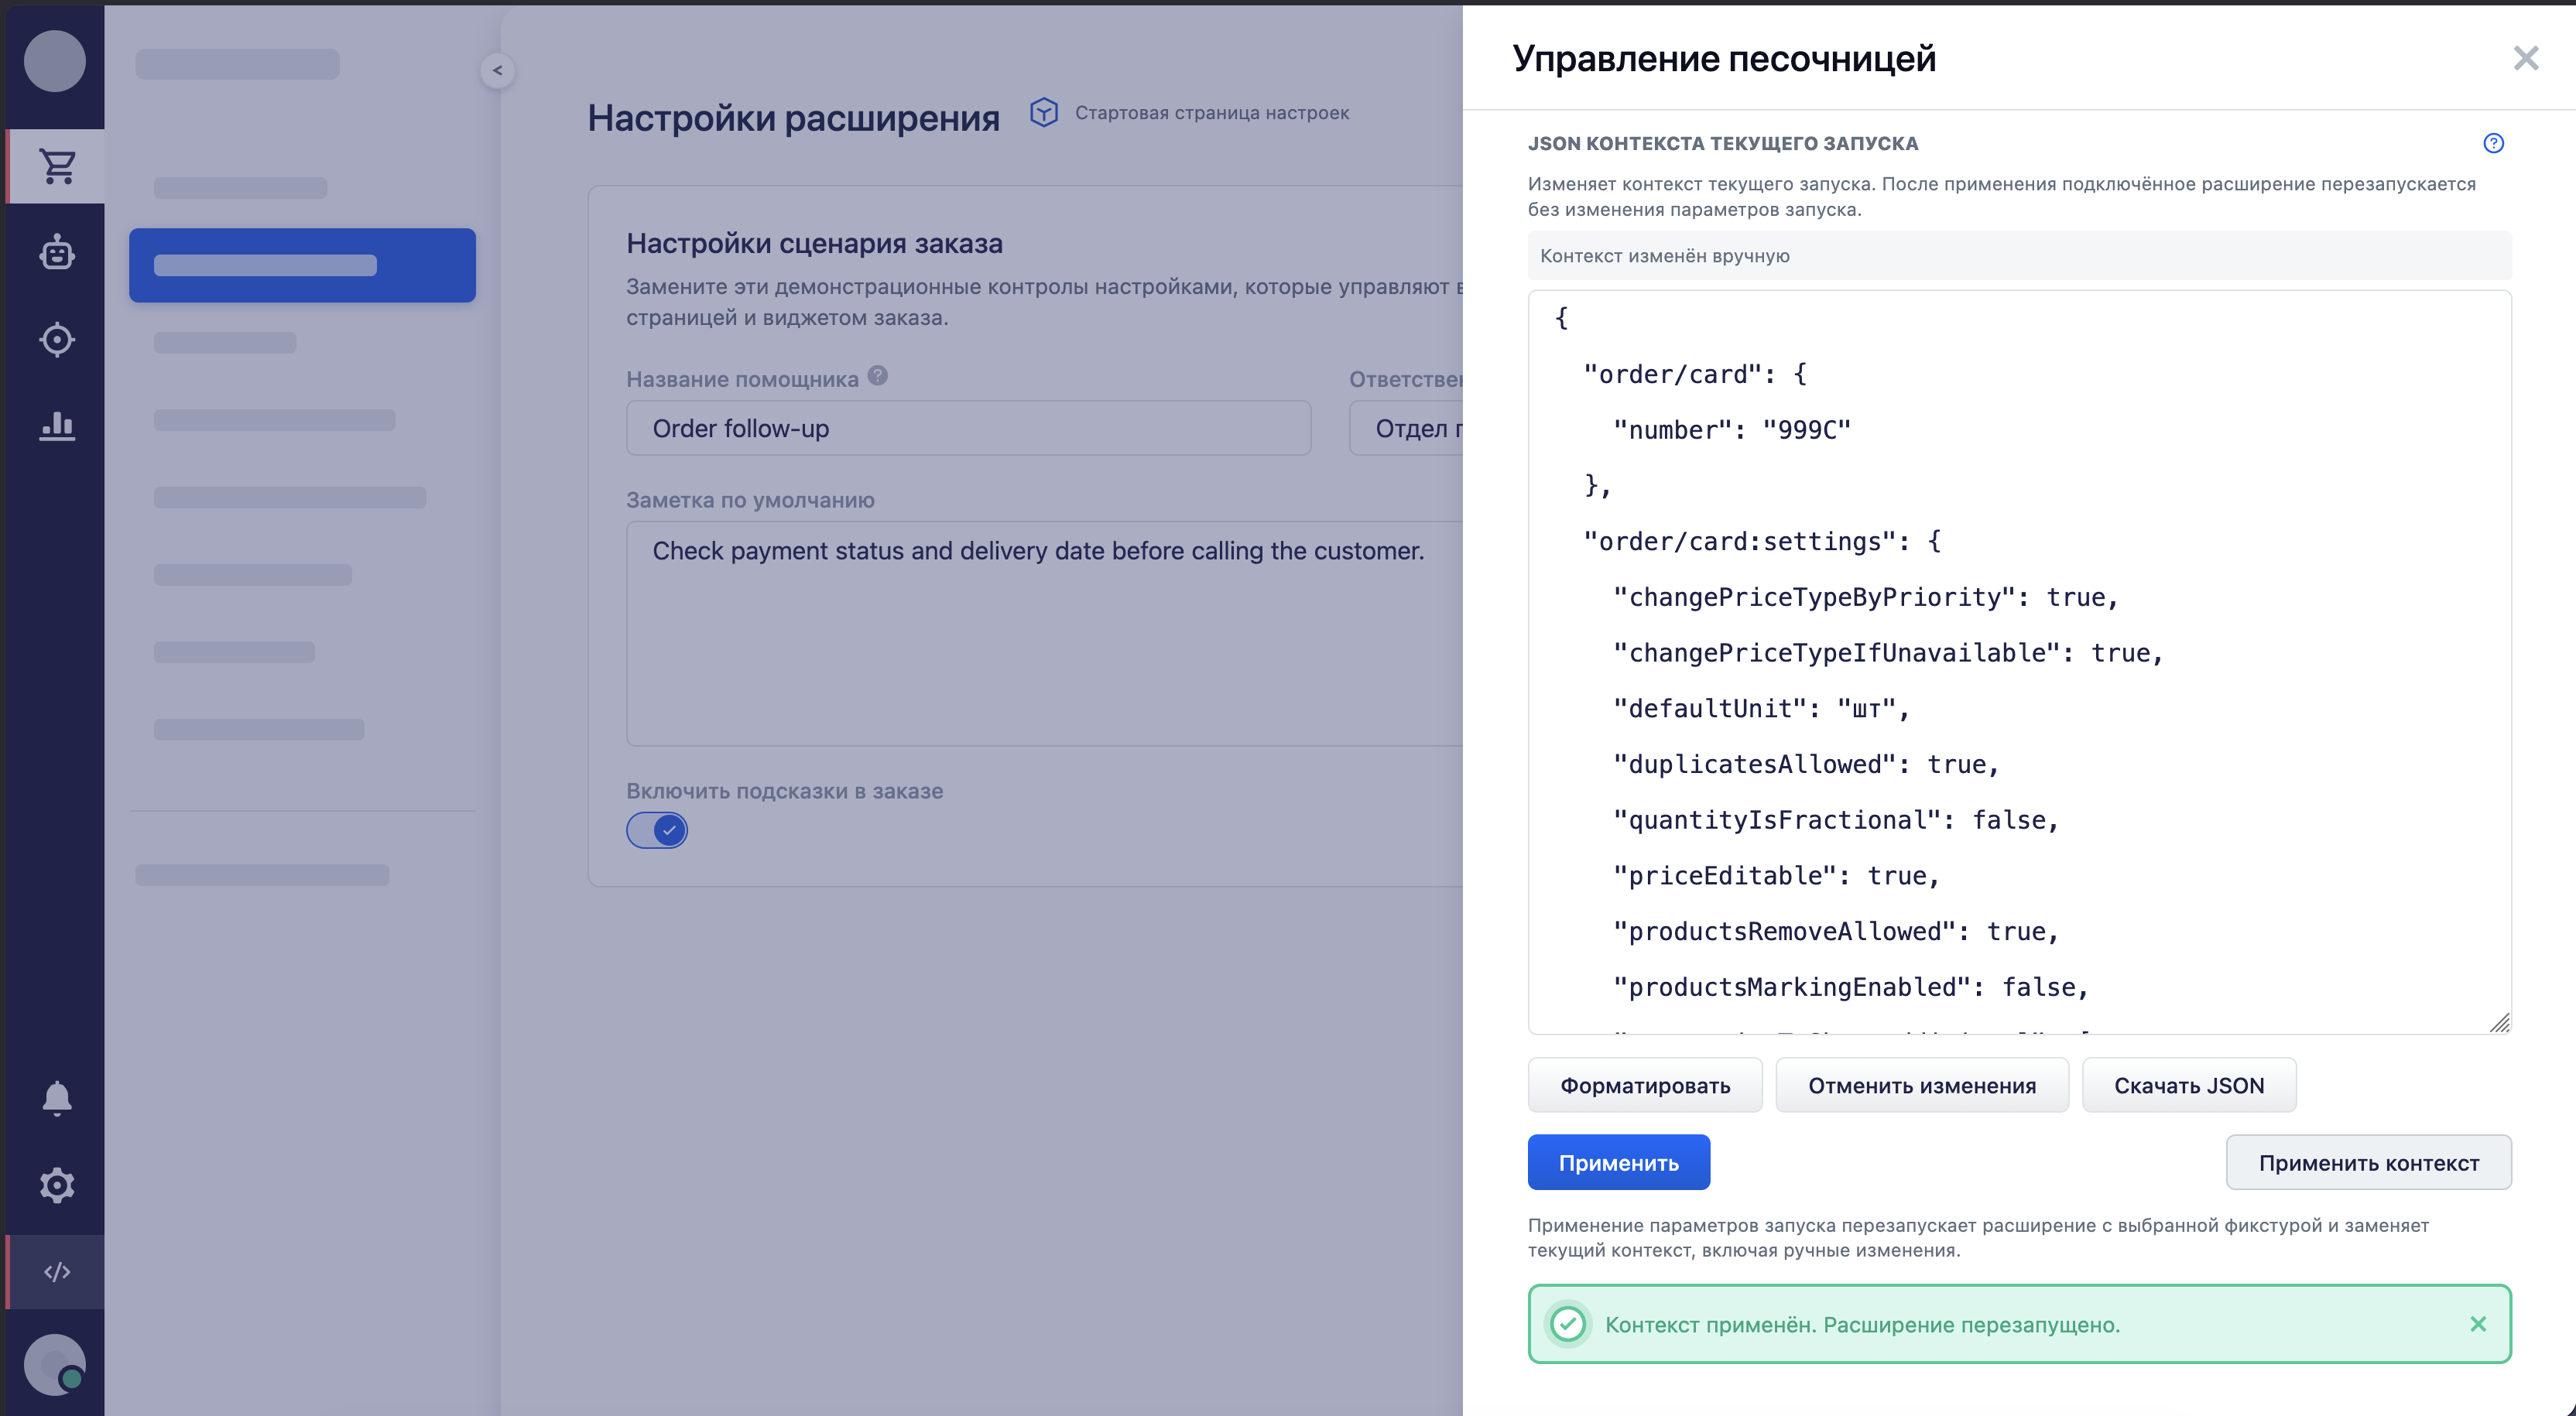Viewport: 2576px width, 1416px height.
Task: Select the highlighted blue sidebar menu item
Action: [302, 265]
